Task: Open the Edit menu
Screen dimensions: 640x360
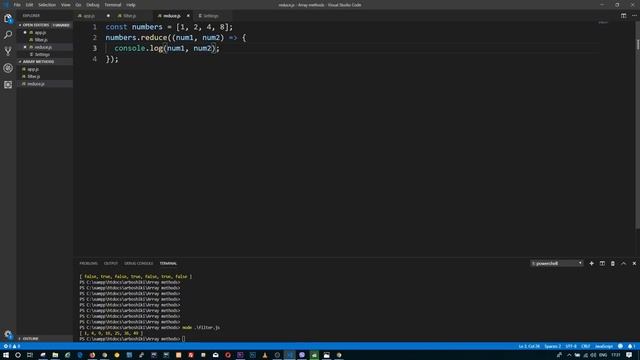Action: pos(29,5)
